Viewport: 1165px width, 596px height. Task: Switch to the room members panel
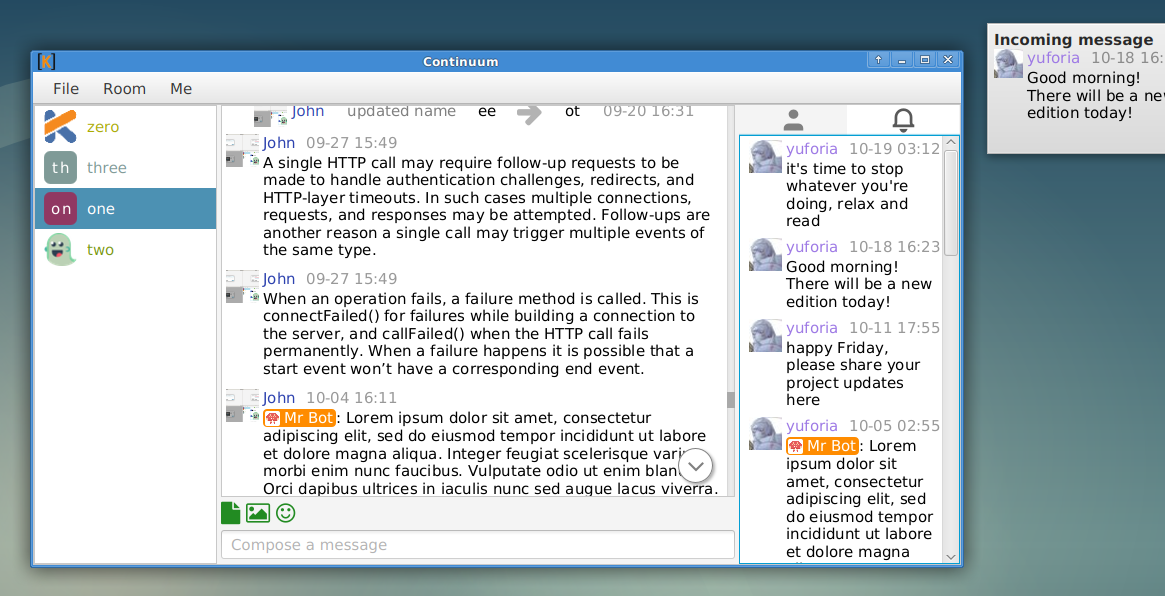pos(793,119)
